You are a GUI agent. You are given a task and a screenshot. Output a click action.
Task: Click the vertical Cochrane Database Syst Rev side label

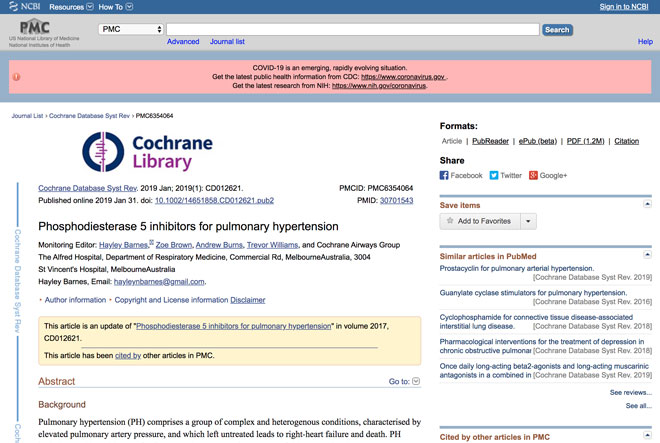(x=17, y=281)
